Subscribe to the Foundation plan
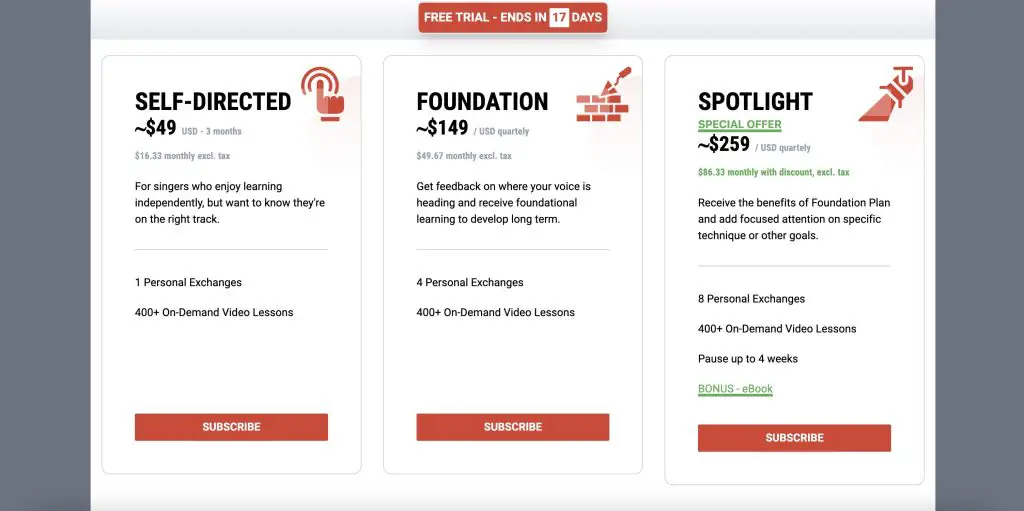 513,427
